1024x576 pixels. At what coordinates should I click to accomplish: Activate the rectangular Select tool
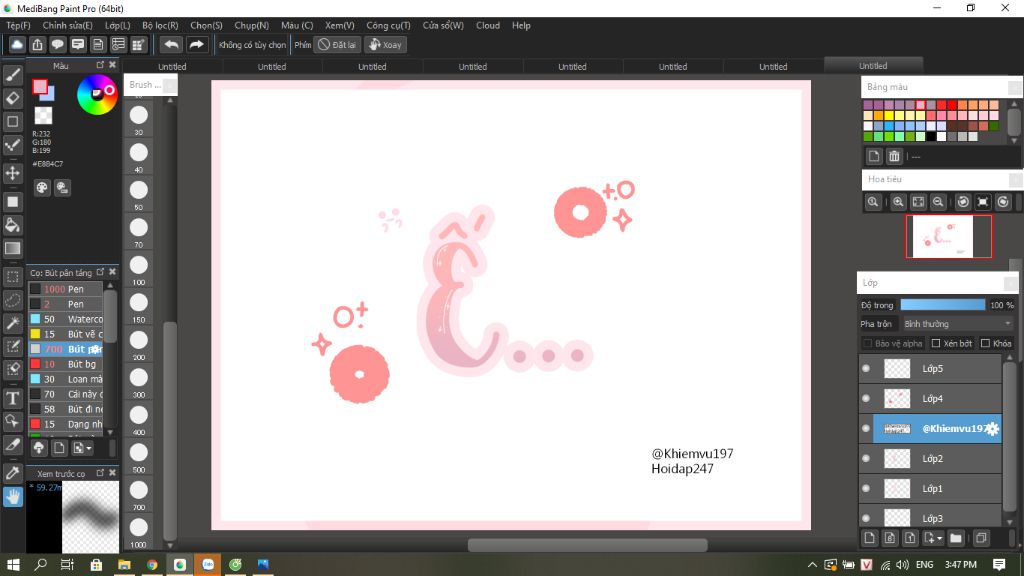click(12, 277)
